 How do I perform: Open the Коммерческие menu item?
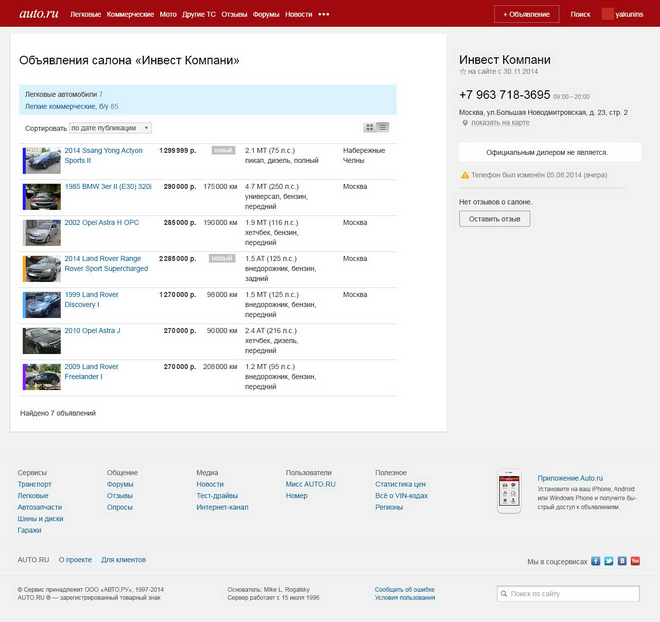click(x=130, y=14)
